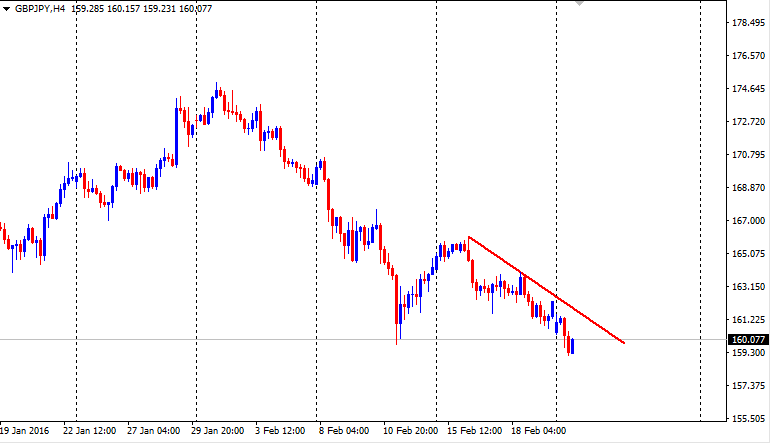Click the 29 Jan 20:00 time label
Screen dimensions: 771x443
coord(217,431)
